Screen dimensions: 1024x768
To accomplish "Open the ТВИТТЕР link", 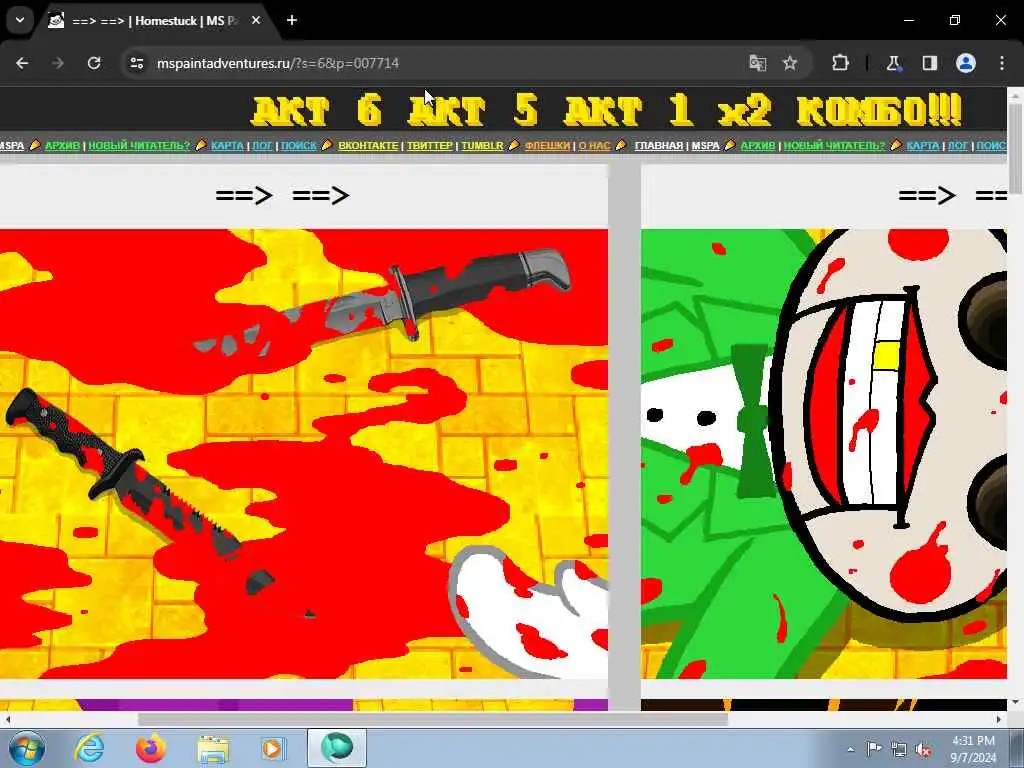I will tap(430, 146).
